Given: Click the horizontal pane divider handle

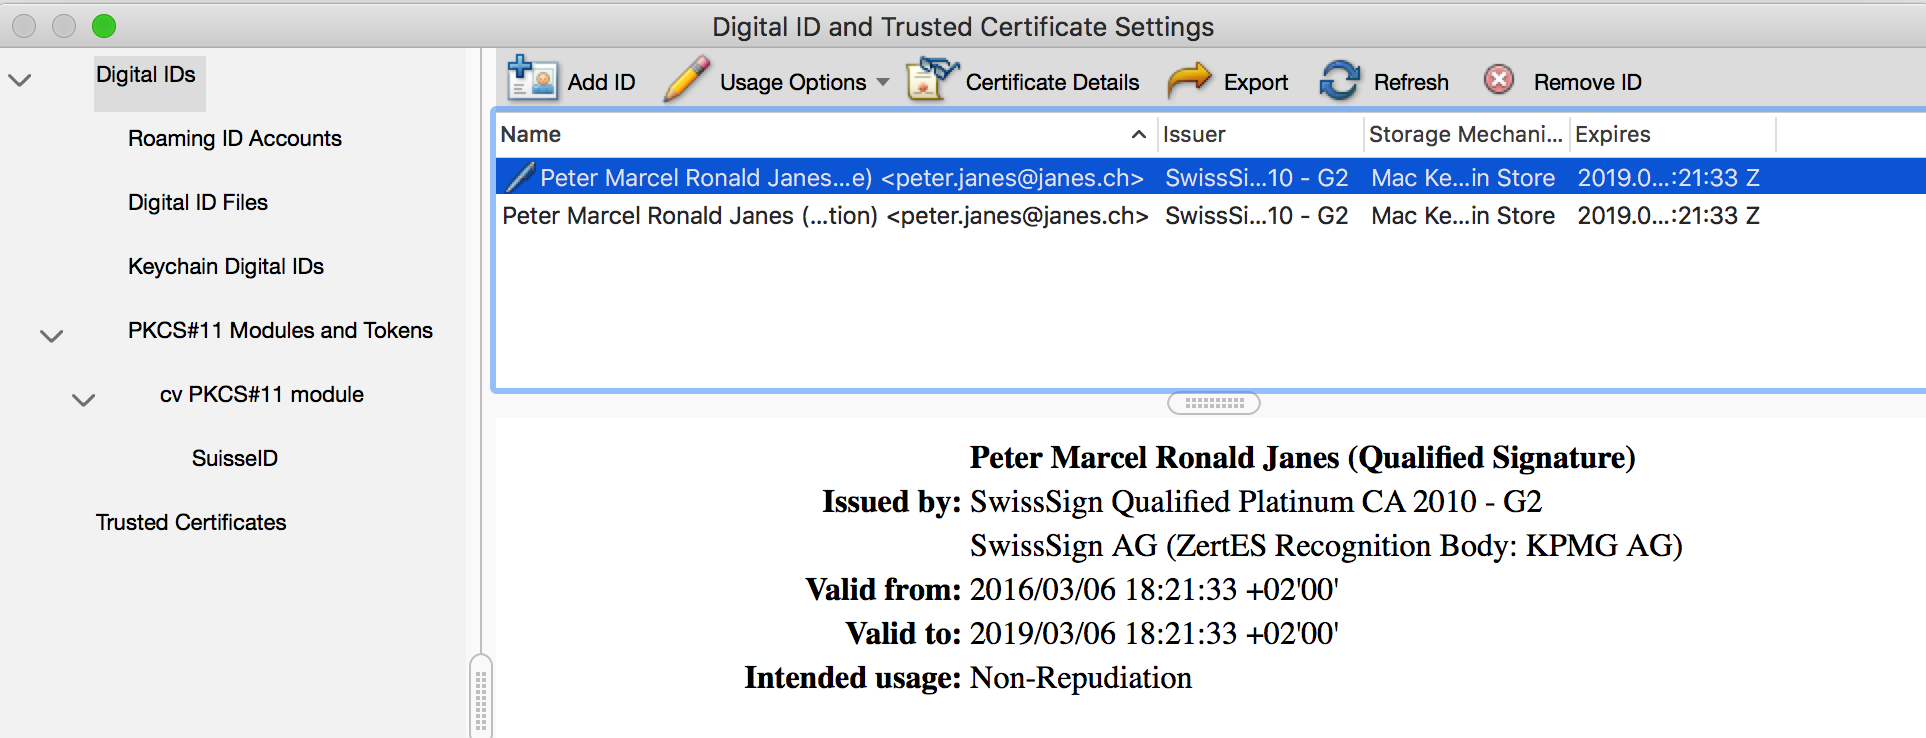Looking at the screenshot, I should click(1213, 403).
